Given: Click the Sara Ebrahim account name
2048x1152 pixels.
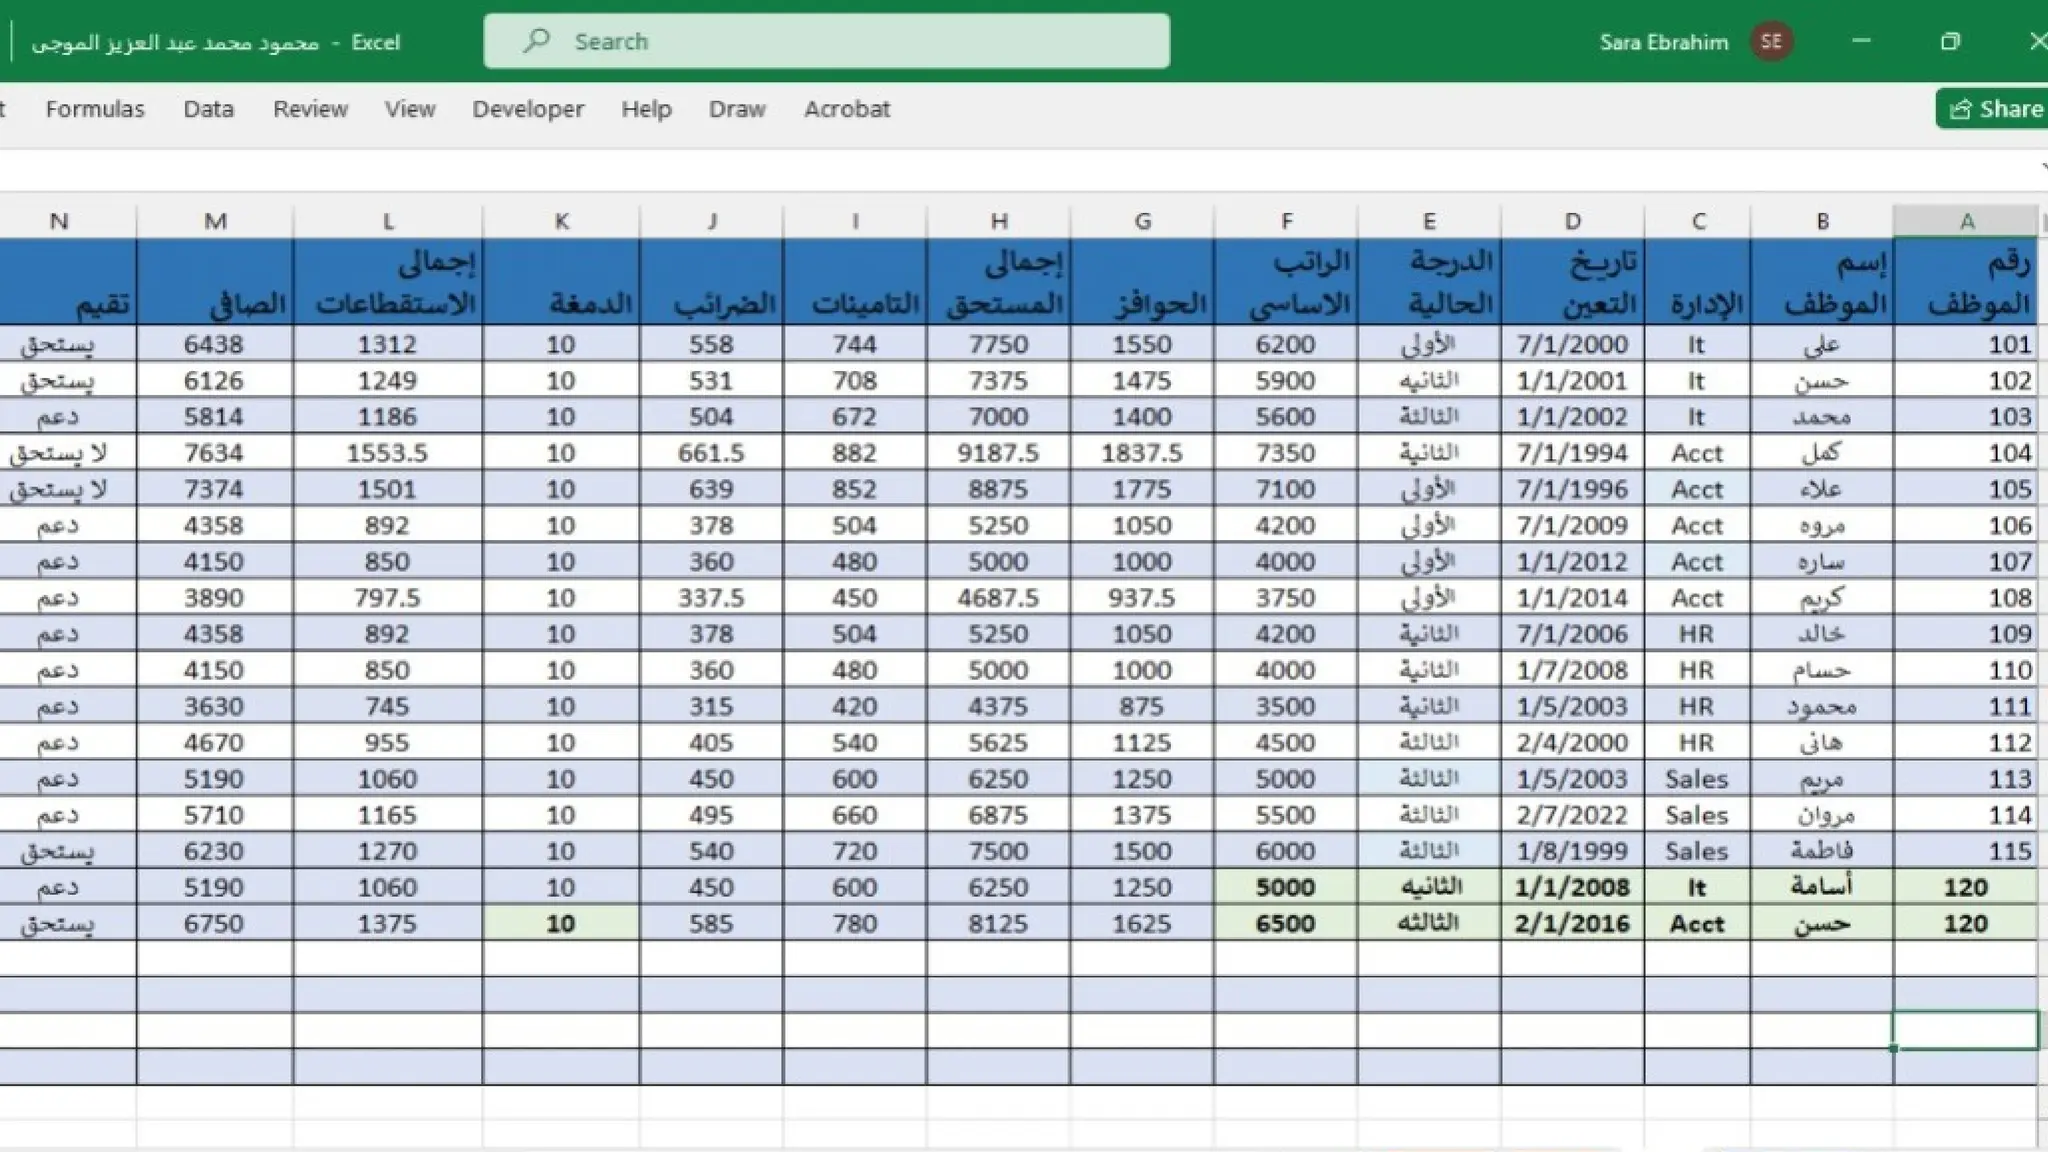Looking at the screenshot, I should coord(1663,42).
